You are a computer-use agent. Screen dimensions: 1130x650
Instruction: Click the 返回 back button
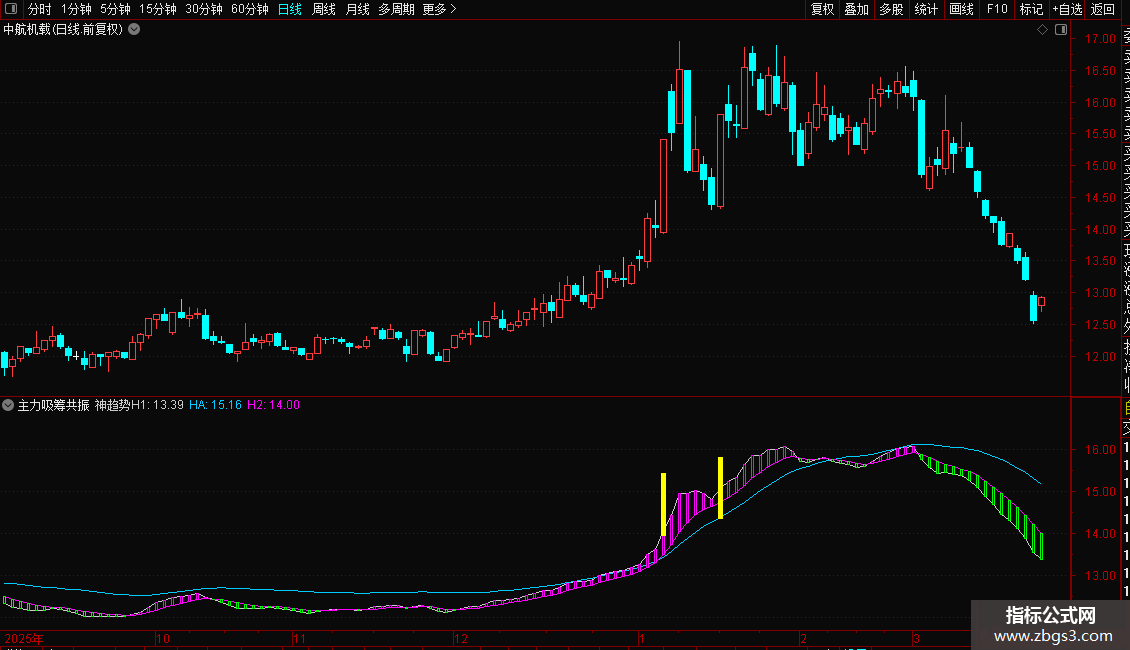coord(1103,9)
